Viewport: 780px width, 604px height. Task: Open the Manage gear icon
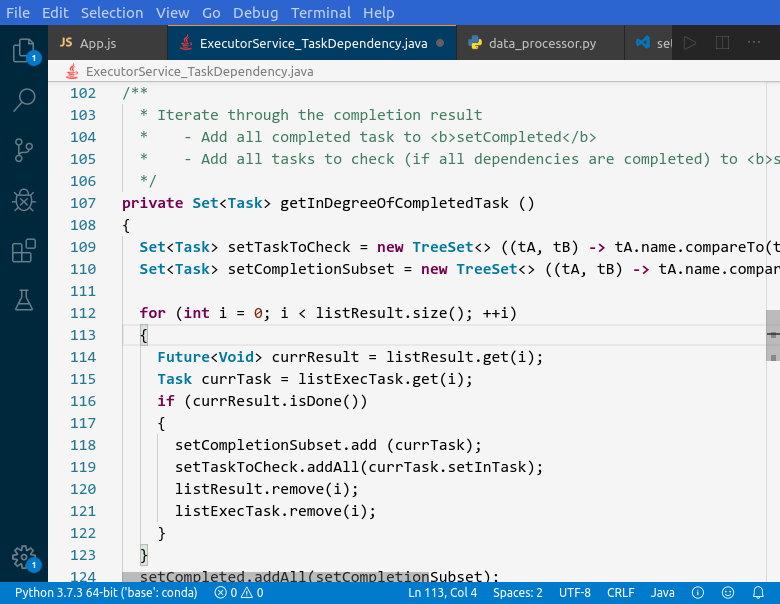coord(24,558)
